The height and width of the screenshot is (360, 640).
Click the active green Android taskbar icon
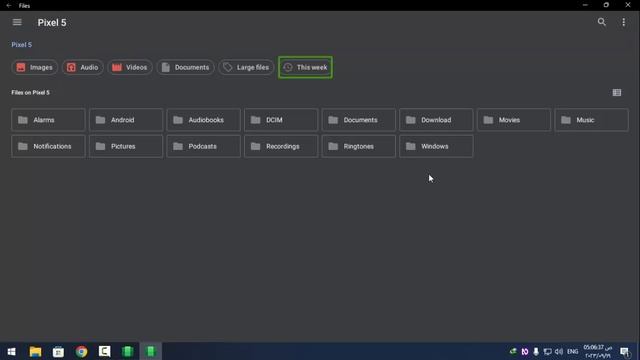pos(151,351)
